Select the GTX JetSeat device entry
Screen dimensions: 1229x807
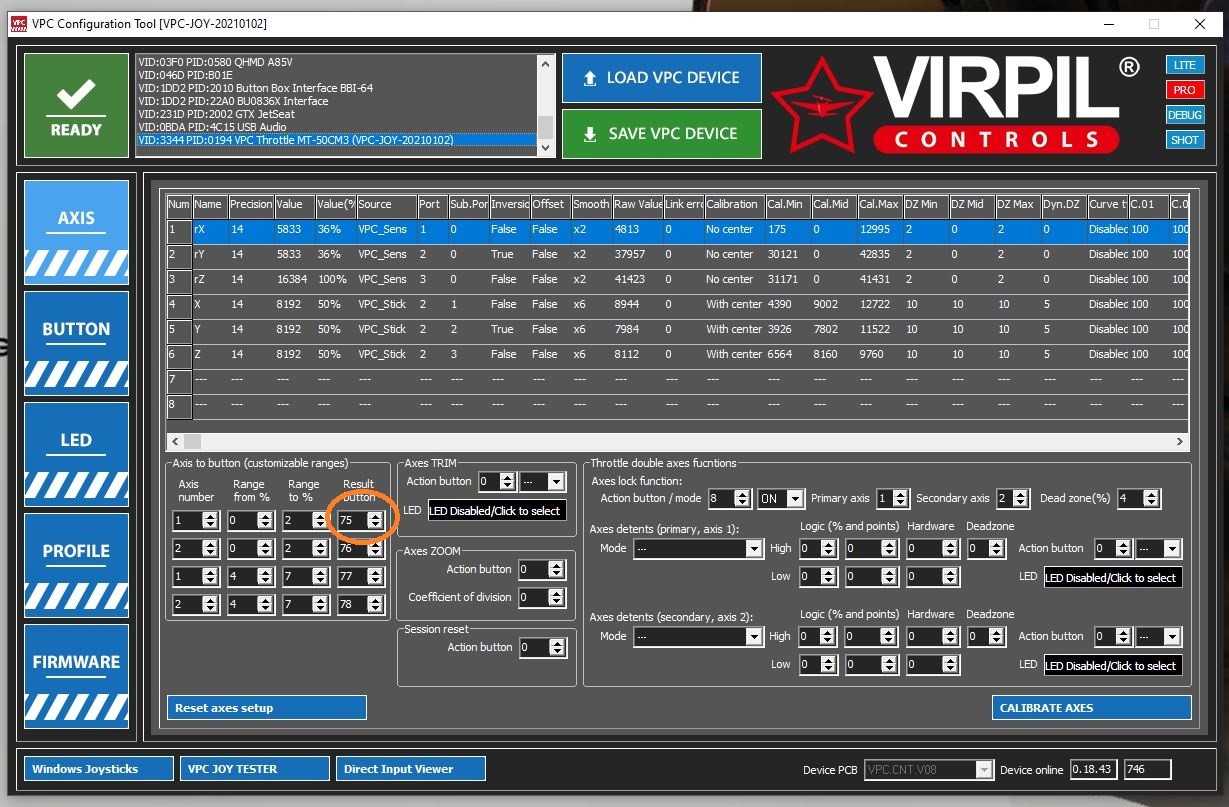coord(336,114)
